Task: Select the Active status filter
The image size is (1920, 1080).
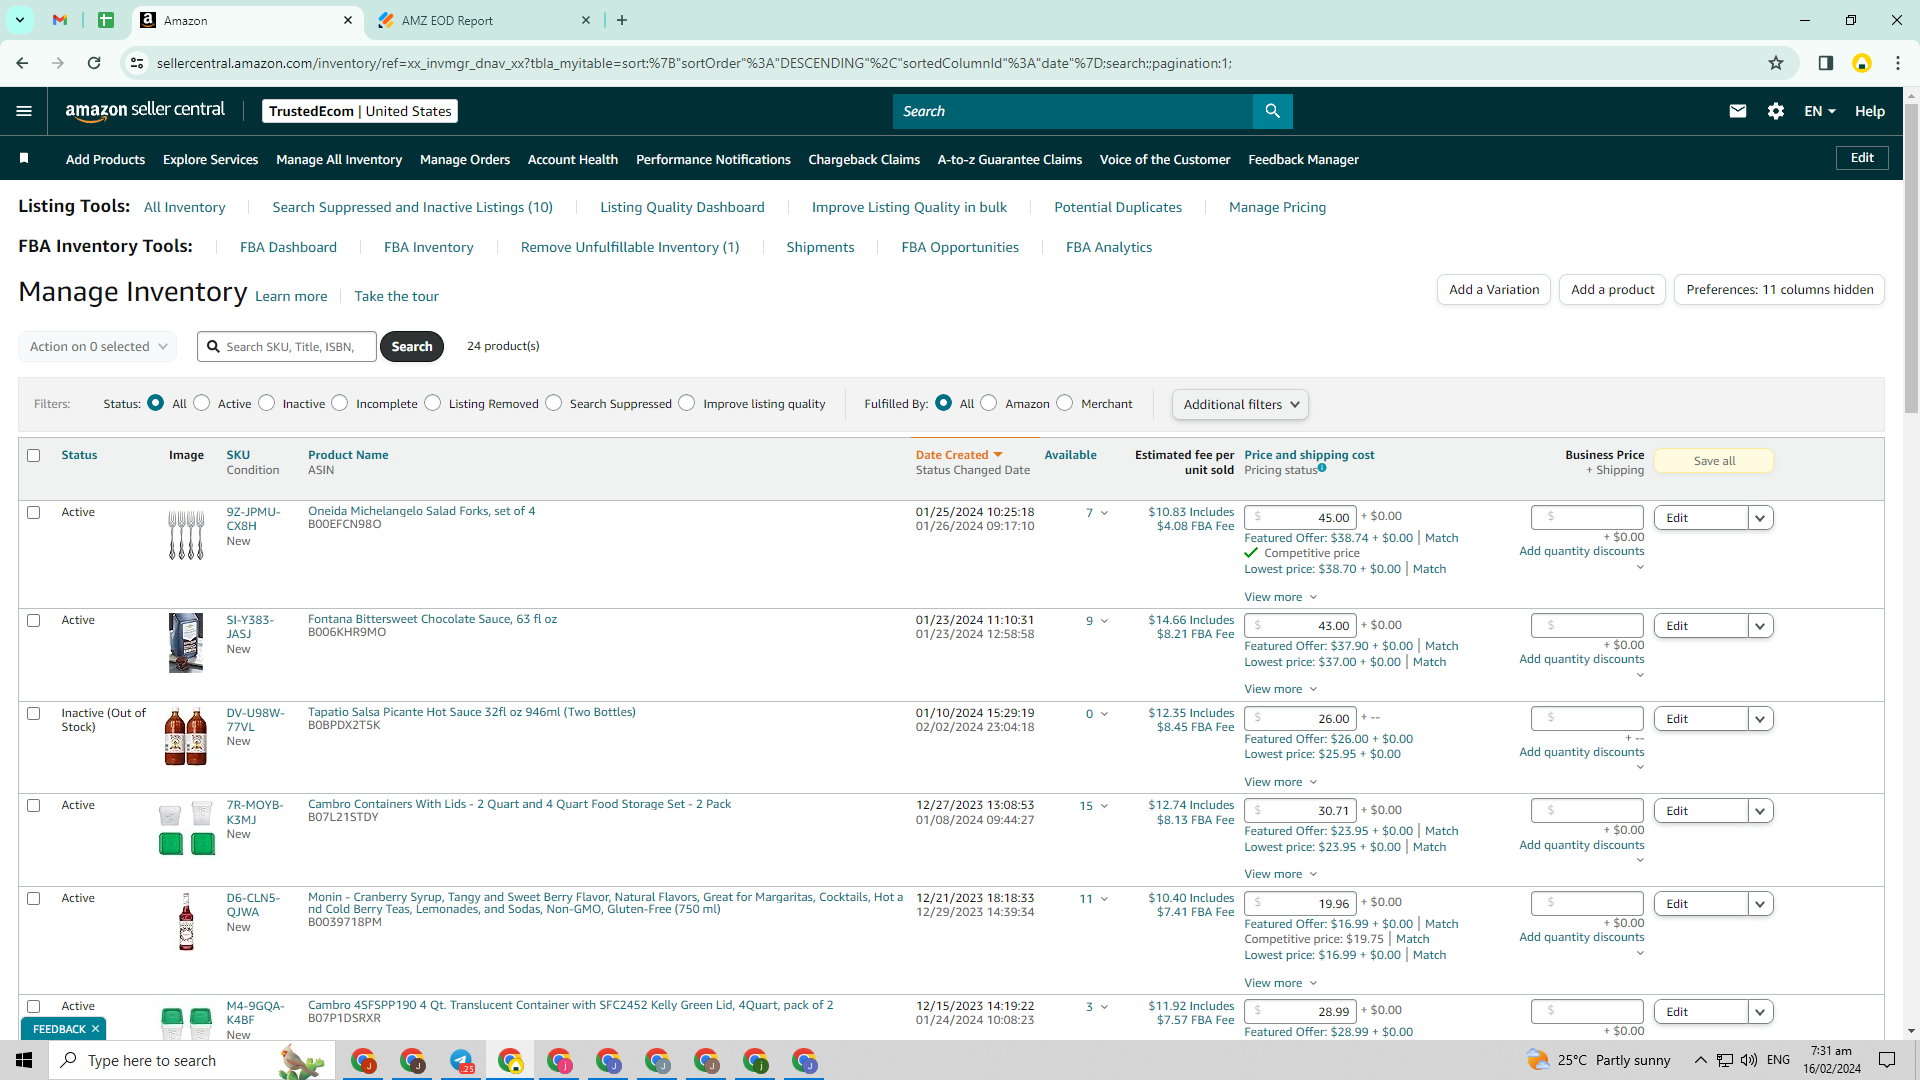Action: tap(202, 403)
